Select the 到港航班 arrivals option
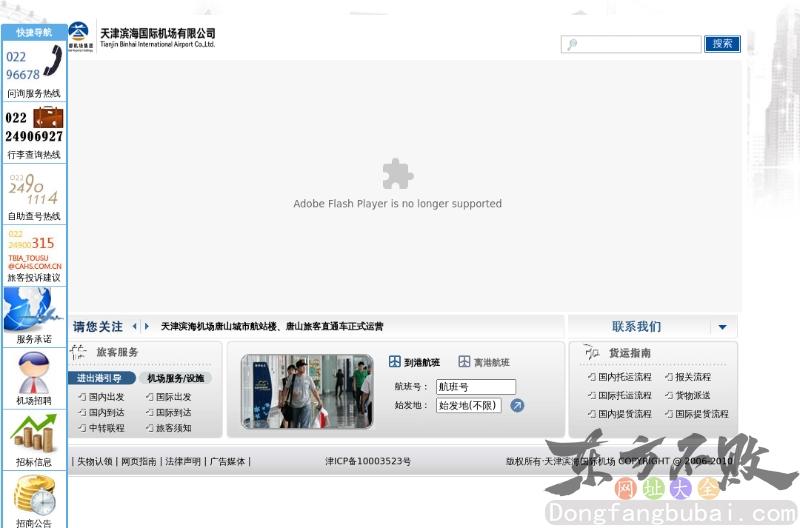 (414, 362)
